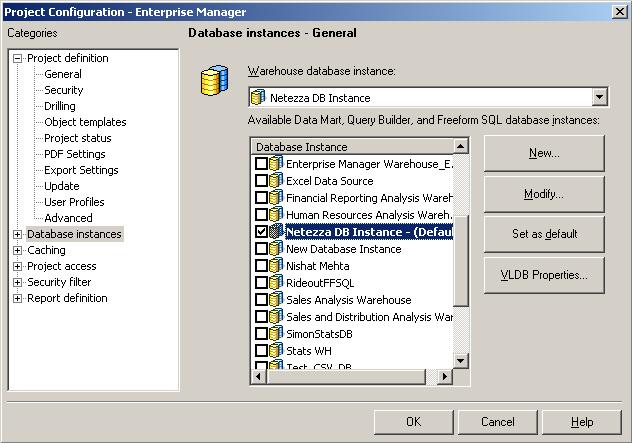Collapse the Project definition tree node
The height and width of the screenshot is (443, 632).
17,58
